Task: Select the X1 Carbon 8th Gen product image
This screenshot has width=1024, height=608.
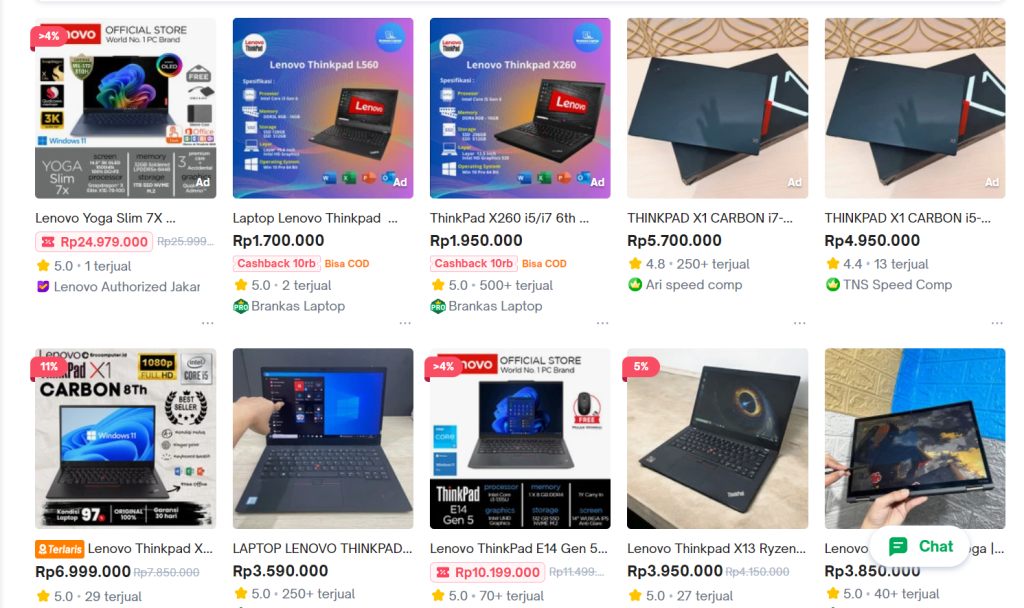Action: 125,438
